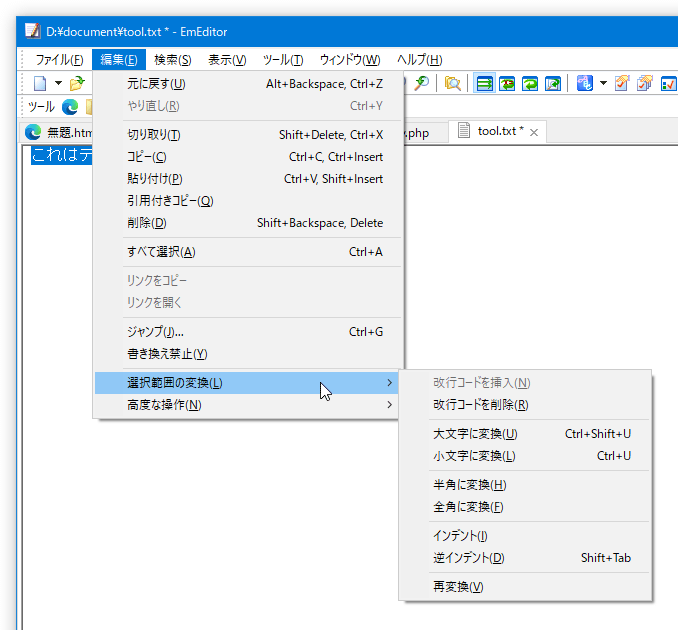Choose 引用付きコピー(Q) menu entry
Image resolution: width=678 pixels, height=630 pixels.
pos(249,201)
